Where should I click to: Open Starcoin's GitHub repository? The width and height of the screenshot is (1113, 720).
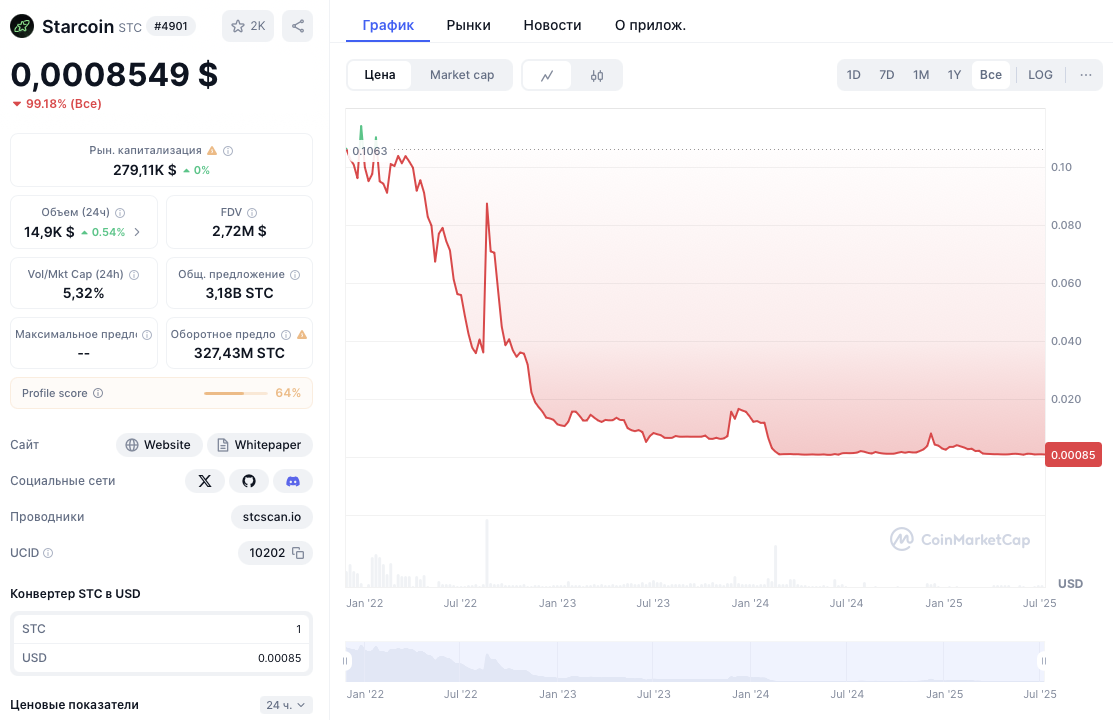point(248,481)
